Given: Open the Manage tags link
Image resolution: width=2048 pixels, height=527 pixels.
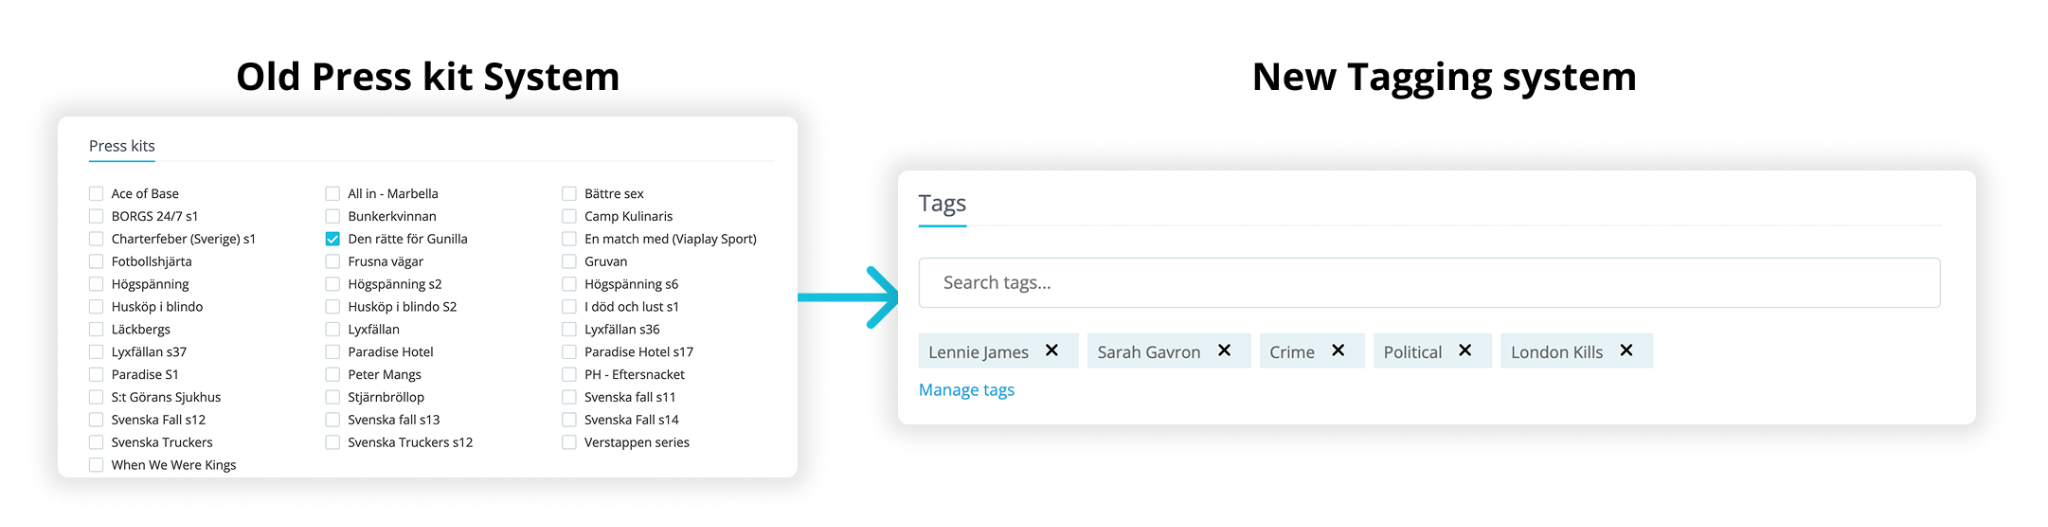Looking at the screenshot, I should pos(966,390).
